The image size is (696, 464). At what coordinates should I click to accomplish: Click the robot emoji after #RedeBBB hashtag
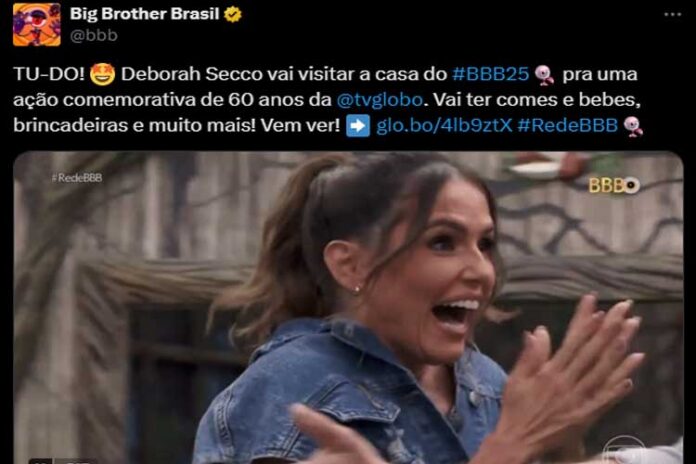[633, 126]
